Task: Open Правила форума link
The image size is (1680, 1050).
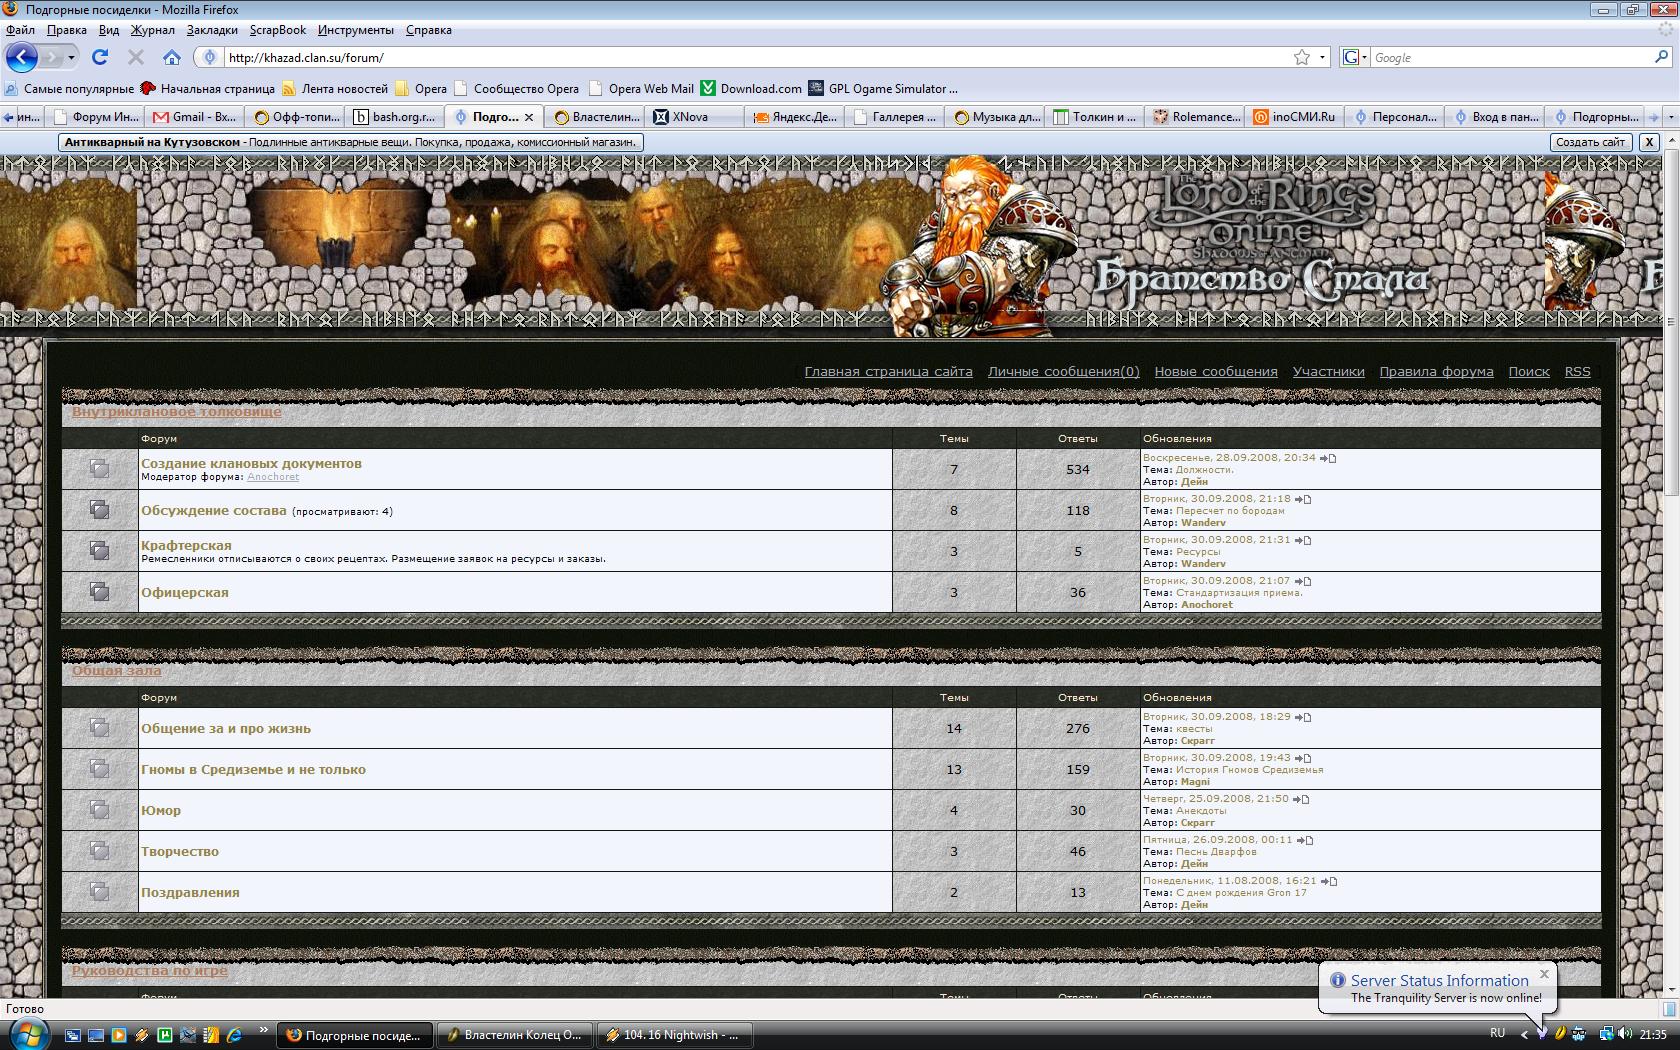Action: tap(1436, 371)
